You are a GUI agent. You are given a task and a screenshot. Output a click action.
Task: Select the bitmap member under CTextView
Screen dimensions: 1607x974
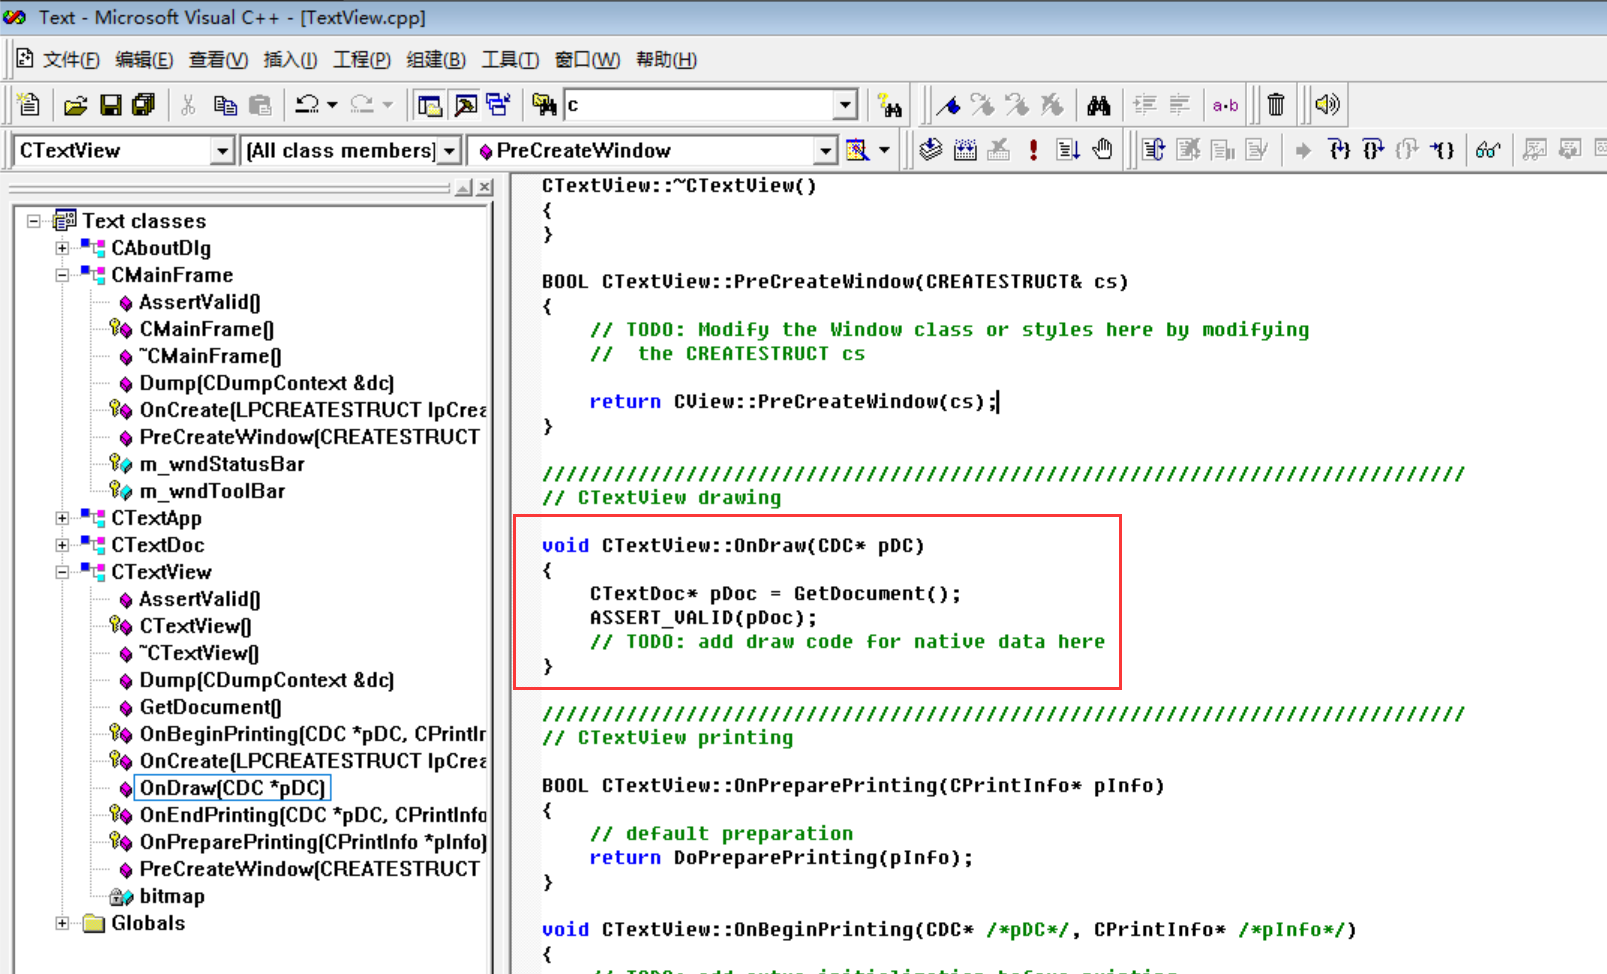coord(172,896)
